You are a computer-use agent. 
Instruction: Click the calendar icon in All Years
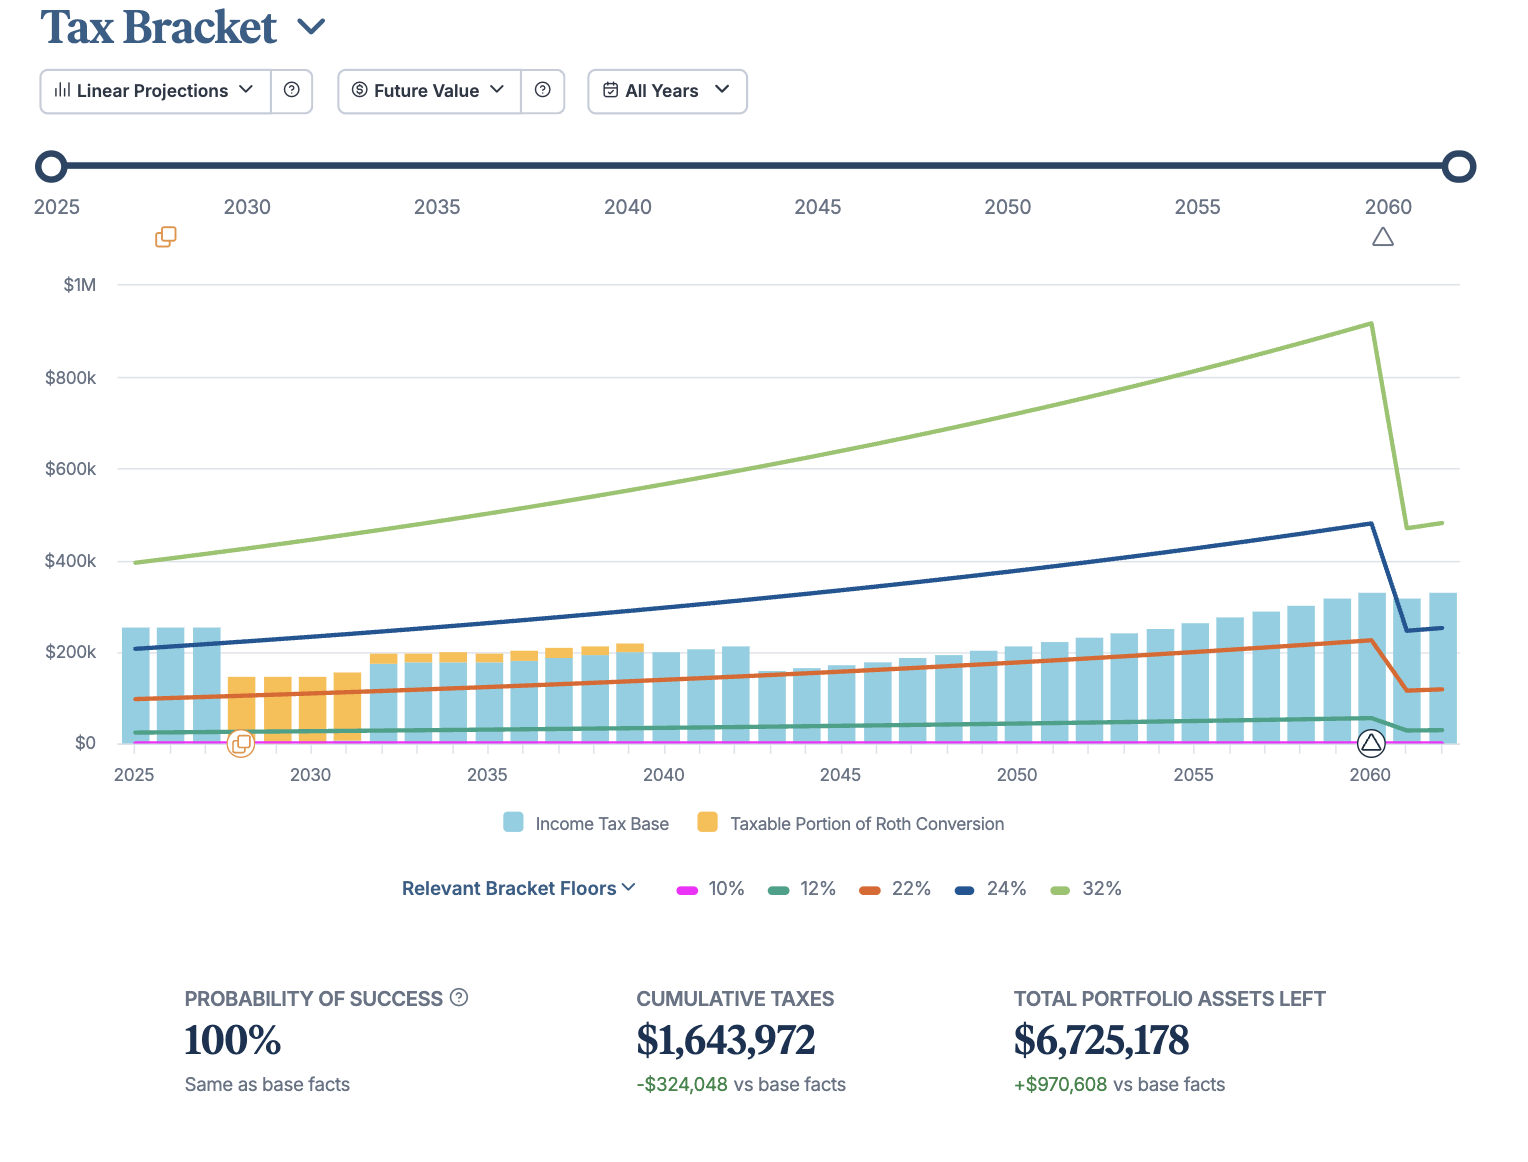pyautogui.click(x=610, y=90)
